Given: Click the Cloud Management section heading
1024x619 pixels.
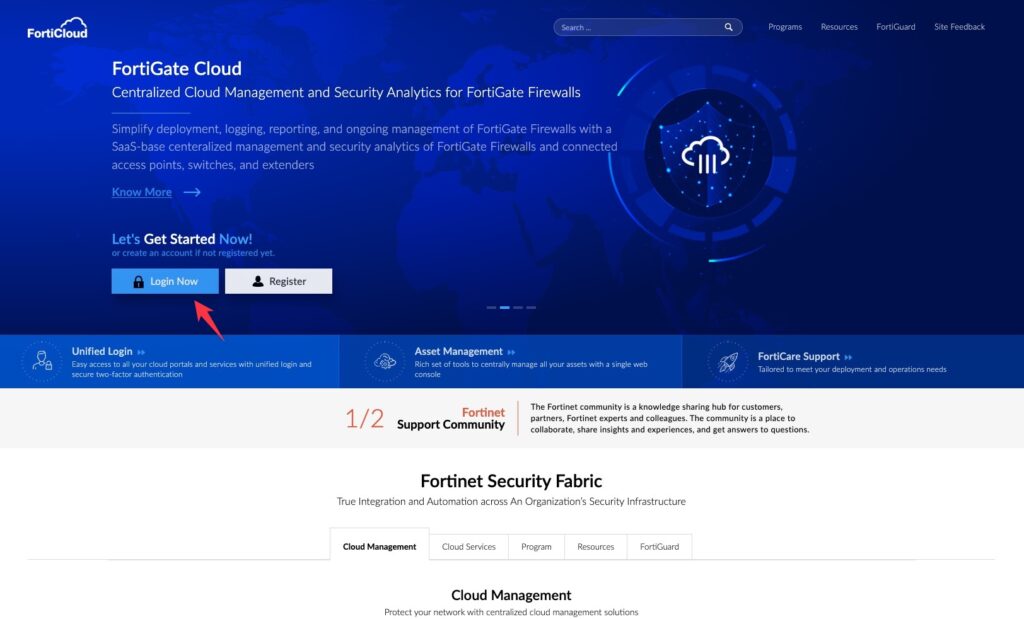Looking at the screenshot, I should pos(511,595).
